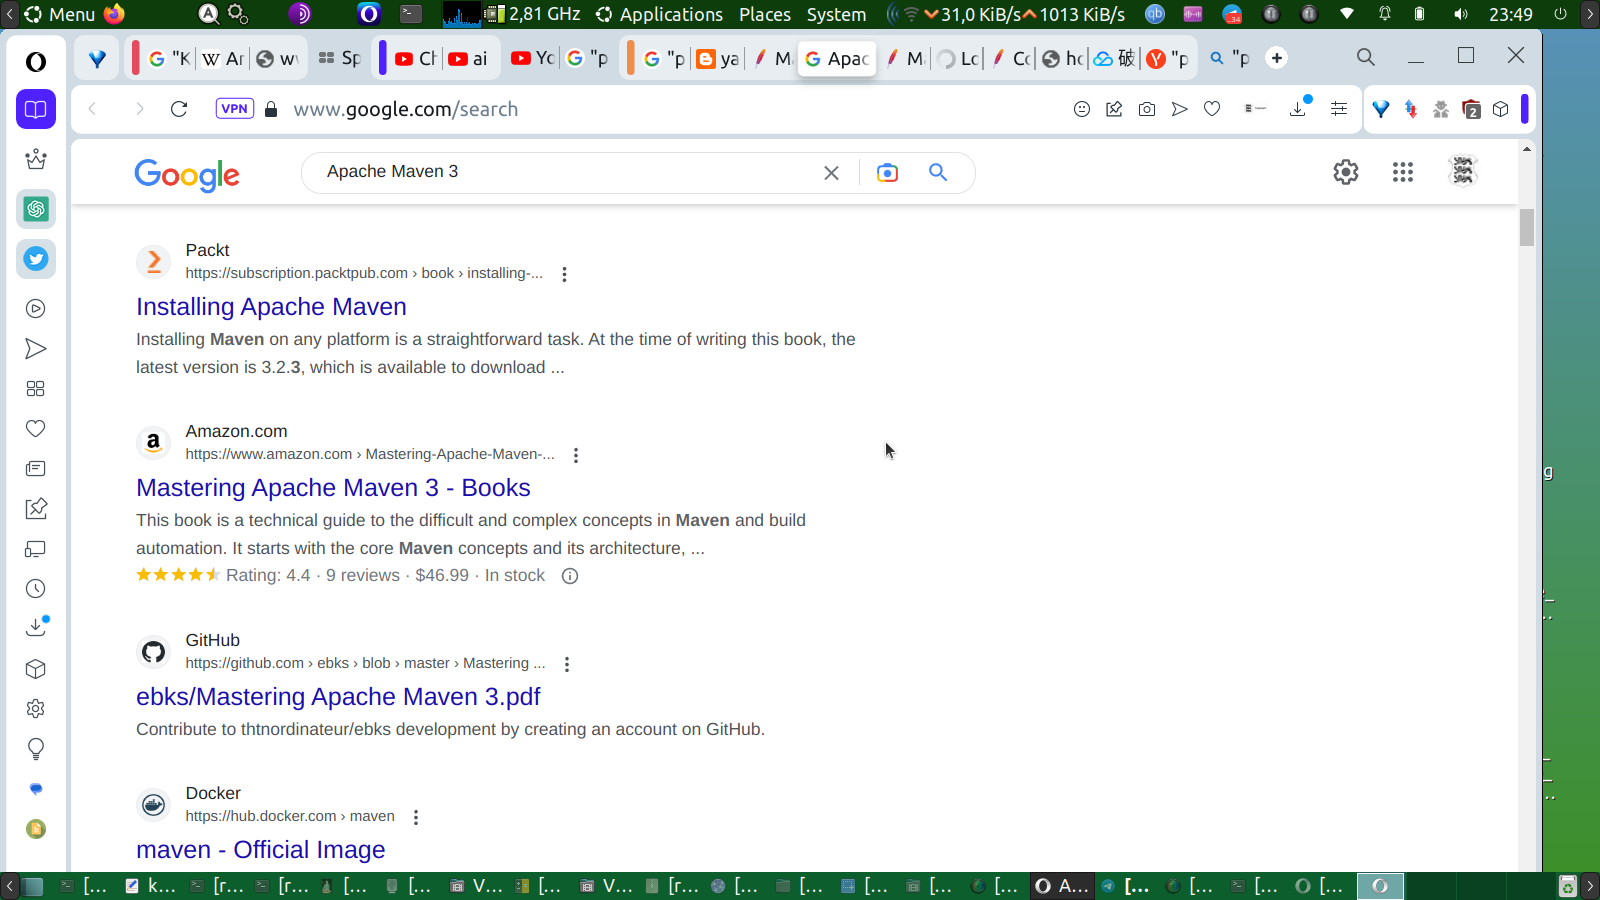Open ChatGPT in the Opera sidebar
The width and height of the screenshot is (1600, 900).
(x=36, y=209)
